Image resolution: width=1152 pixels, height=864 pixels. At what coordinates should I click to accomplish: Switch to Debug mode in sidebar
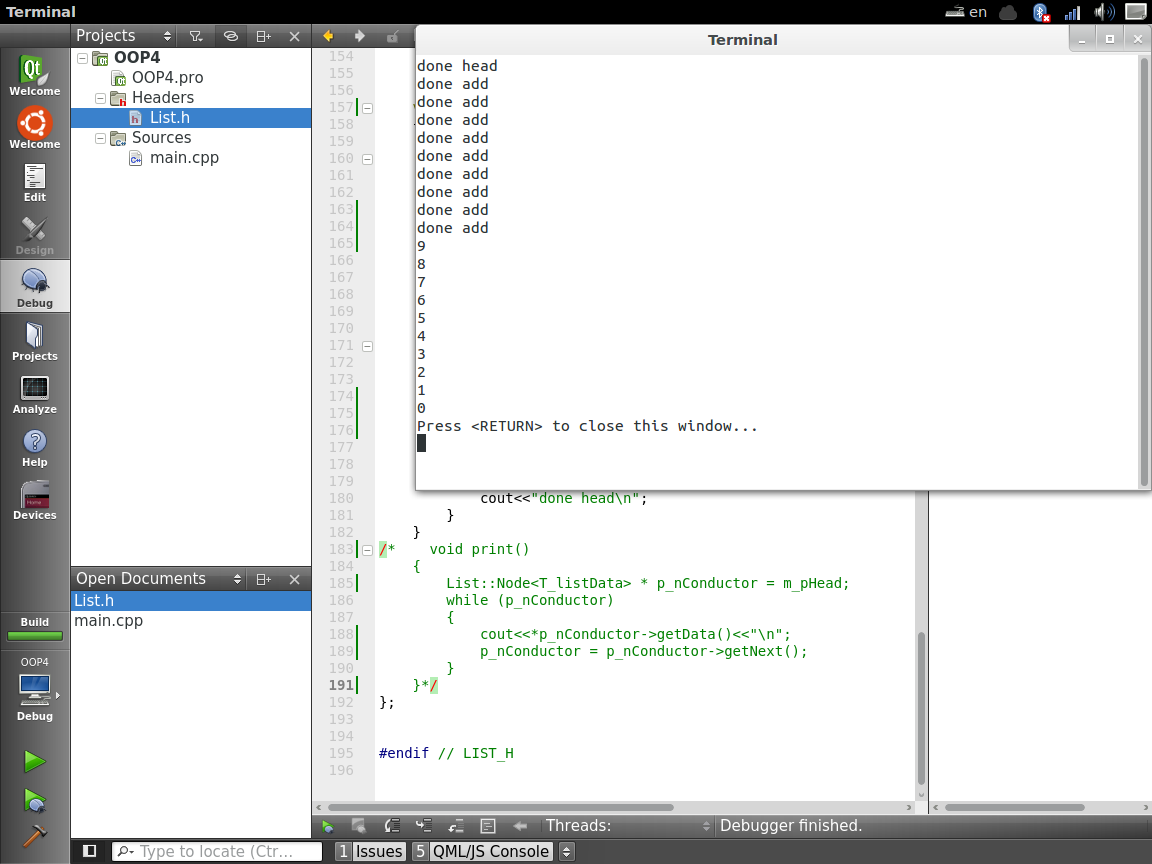34,287
